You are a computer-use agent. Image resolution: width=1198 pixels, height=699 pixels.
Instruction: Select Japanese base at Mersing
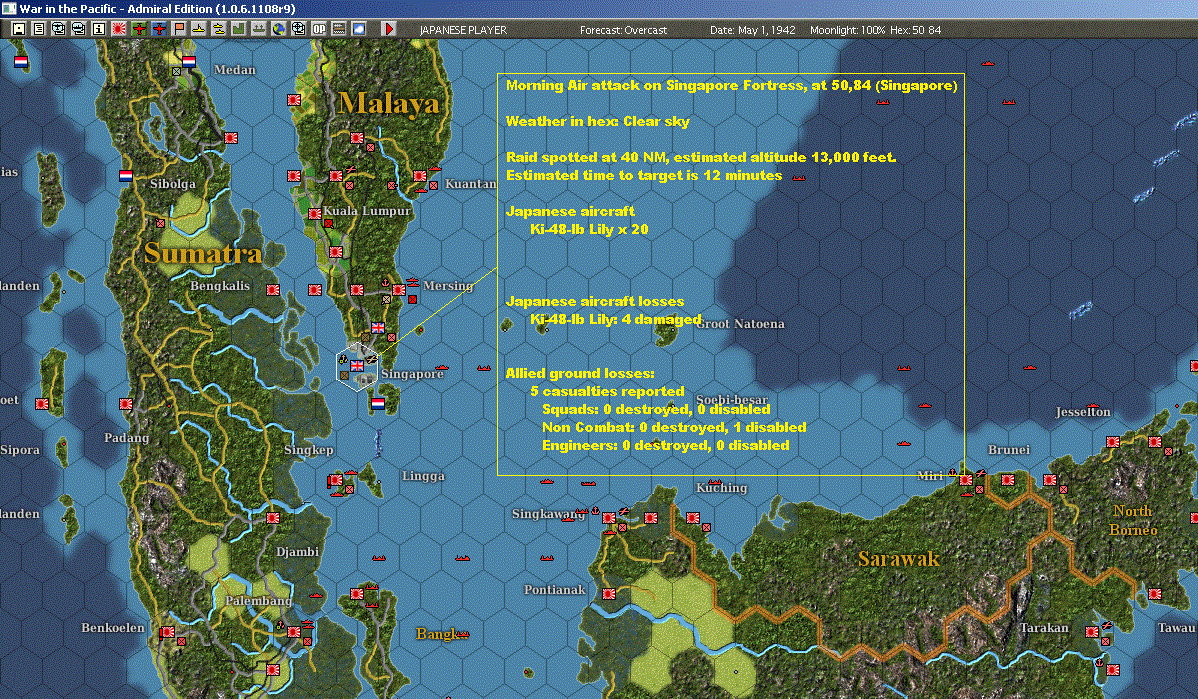(x=399, y=290)
